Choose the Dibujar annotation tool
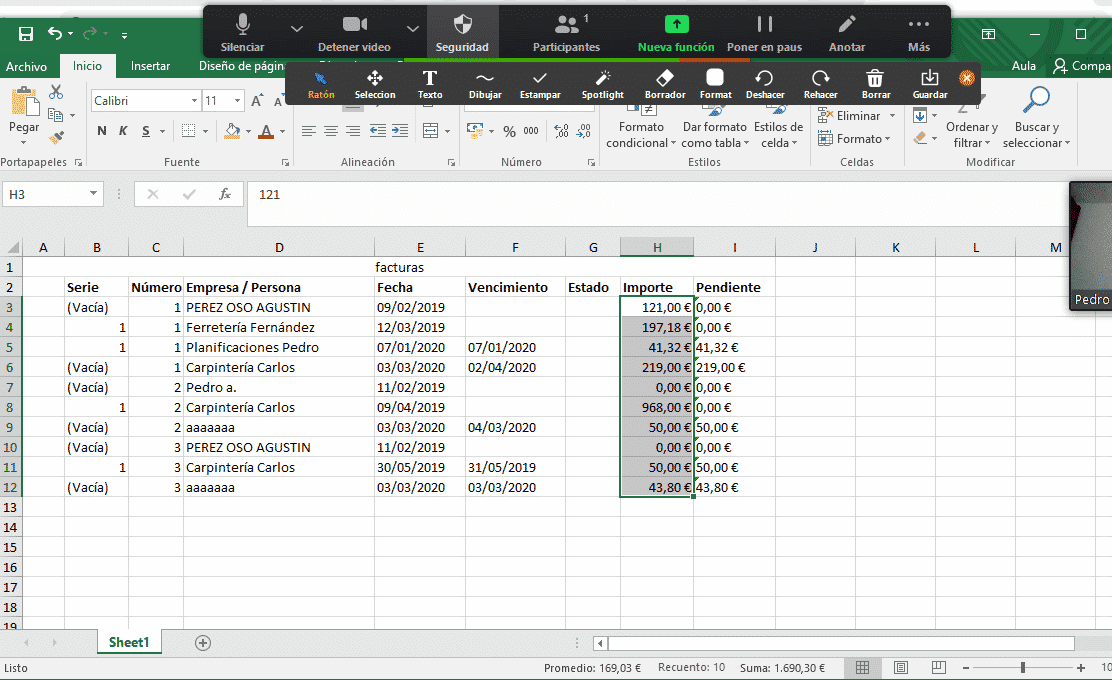 [485, 84]
